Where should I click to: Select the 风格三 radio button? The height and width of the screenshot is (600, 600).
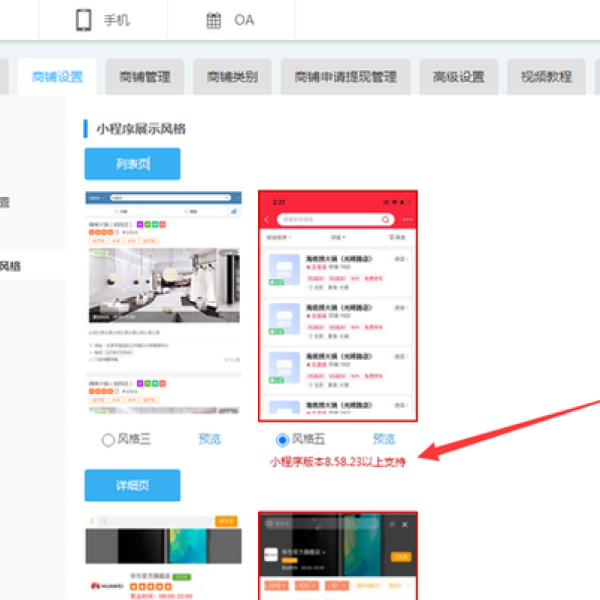[x=108, y=439]
